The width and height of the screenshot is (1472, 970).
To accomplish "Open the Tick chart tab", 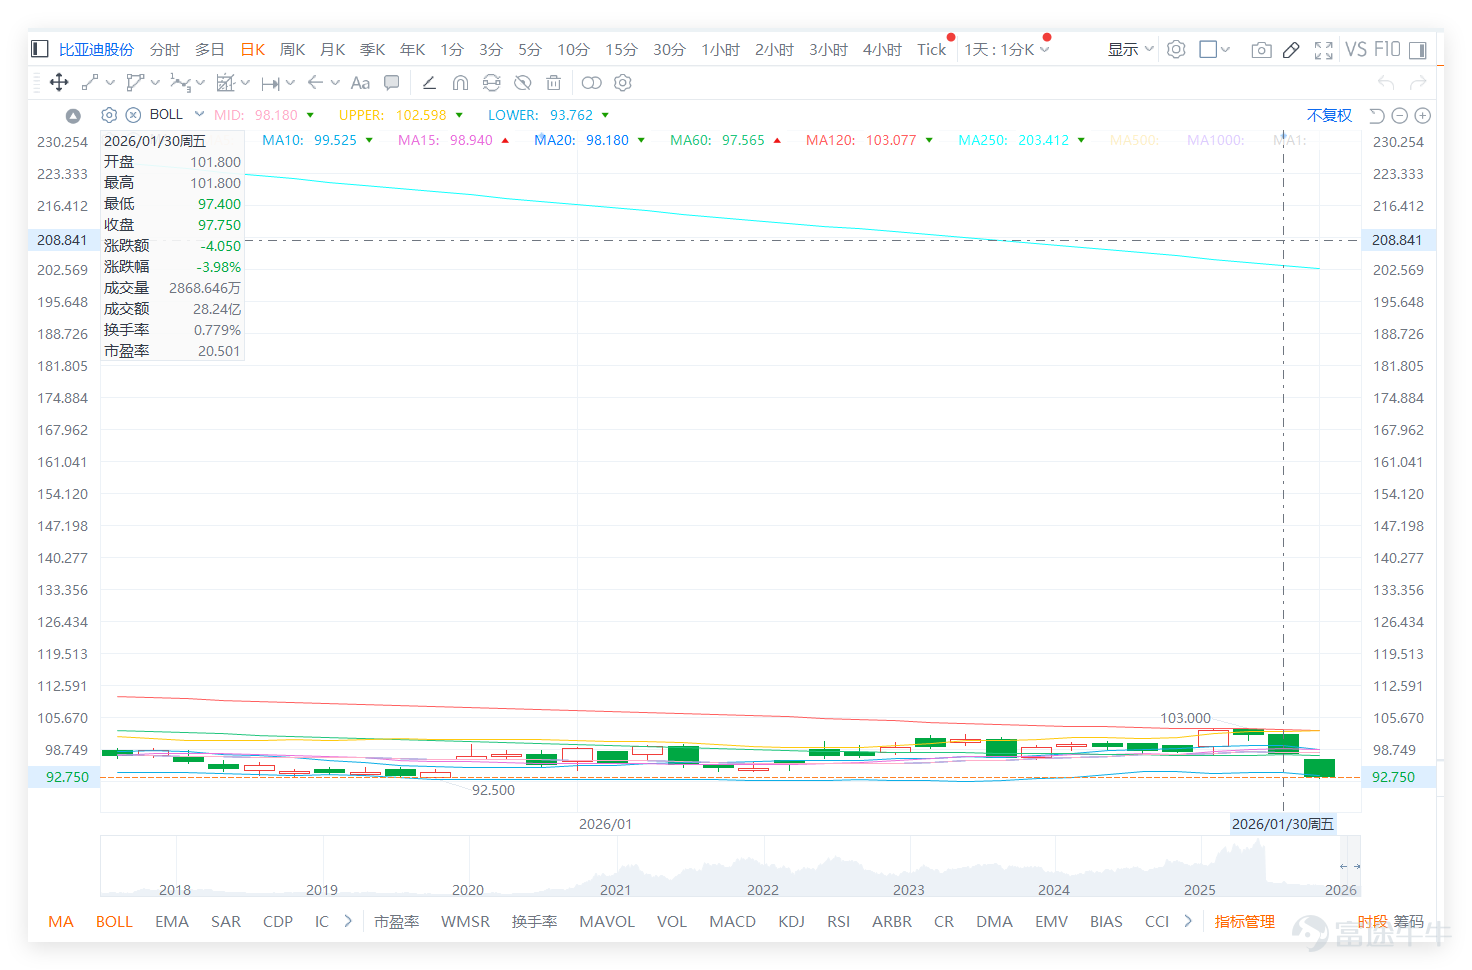I will pyautogui.click(x=931, y=49).
